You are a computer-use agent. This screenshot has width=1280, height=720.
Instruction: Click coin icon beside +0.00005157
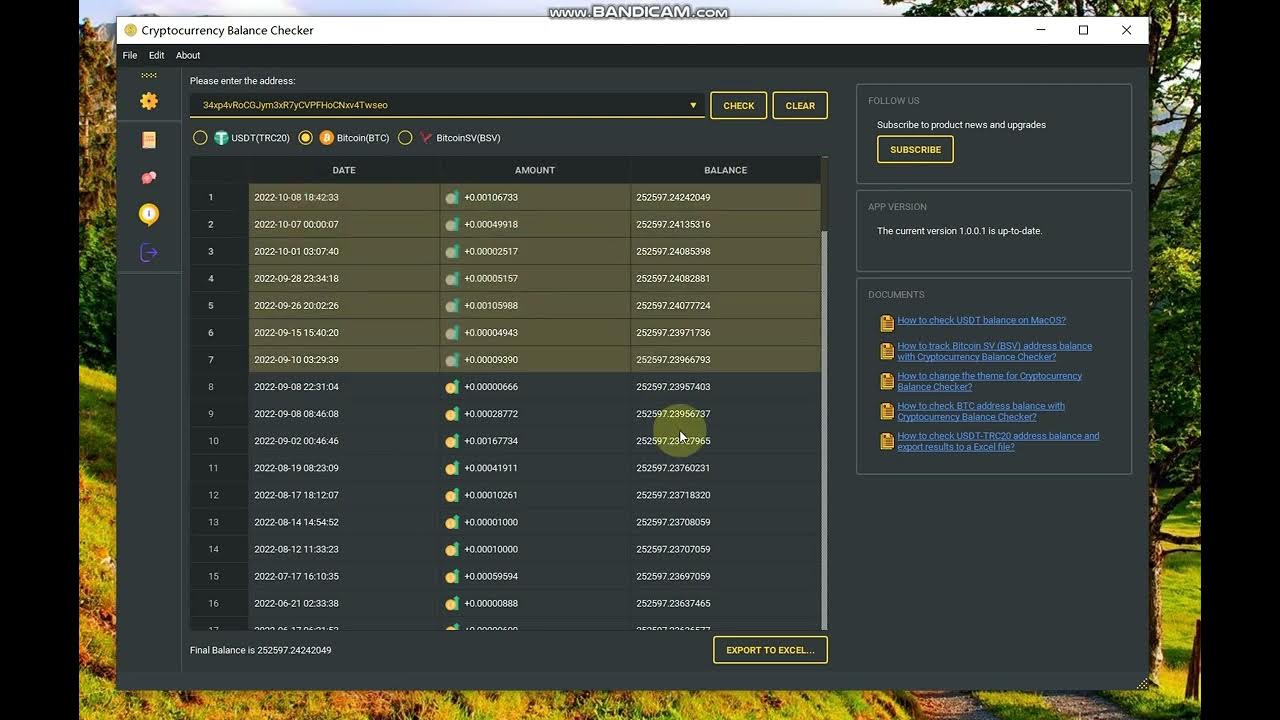coord(452,279)
